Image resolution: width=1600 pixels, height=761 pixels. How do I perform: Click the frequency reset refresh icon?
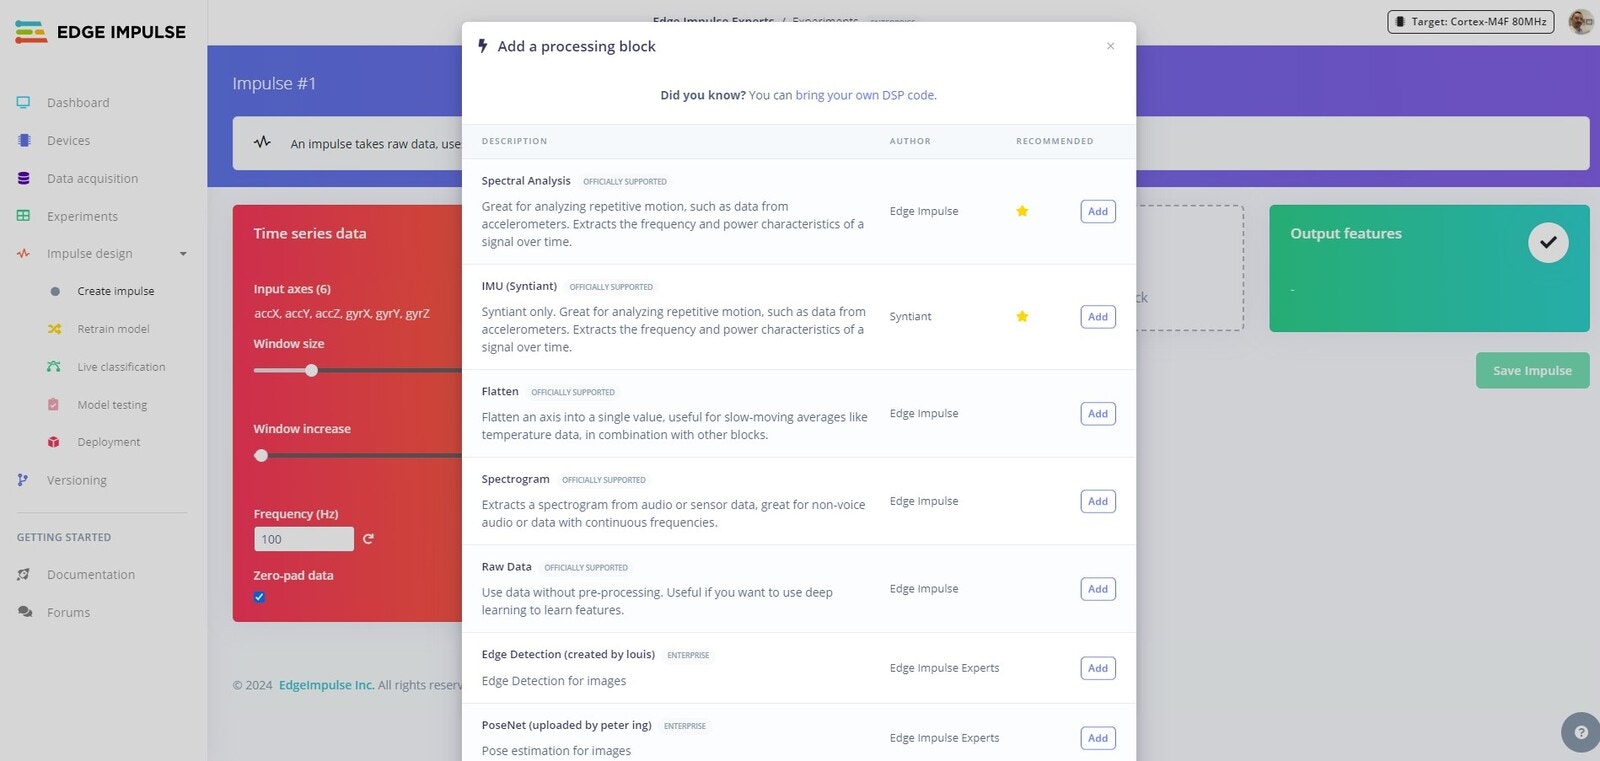tap(368, 539)
